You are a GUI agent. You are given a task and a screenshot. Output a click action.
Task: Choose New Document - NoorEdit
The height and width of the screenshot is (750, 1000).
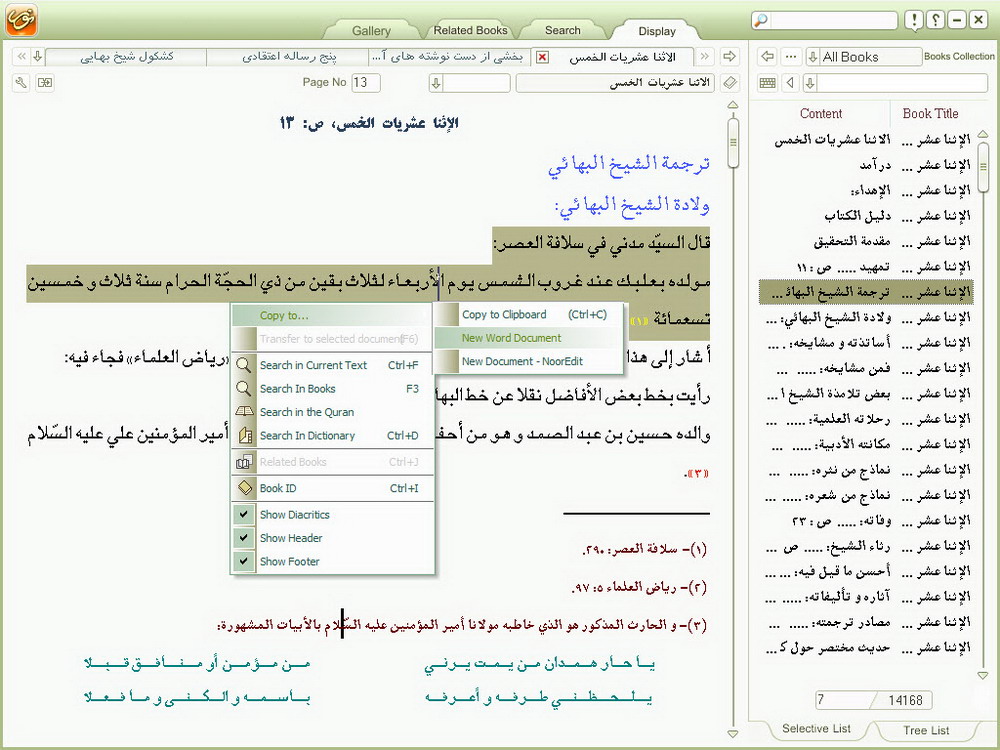[529, 362]
